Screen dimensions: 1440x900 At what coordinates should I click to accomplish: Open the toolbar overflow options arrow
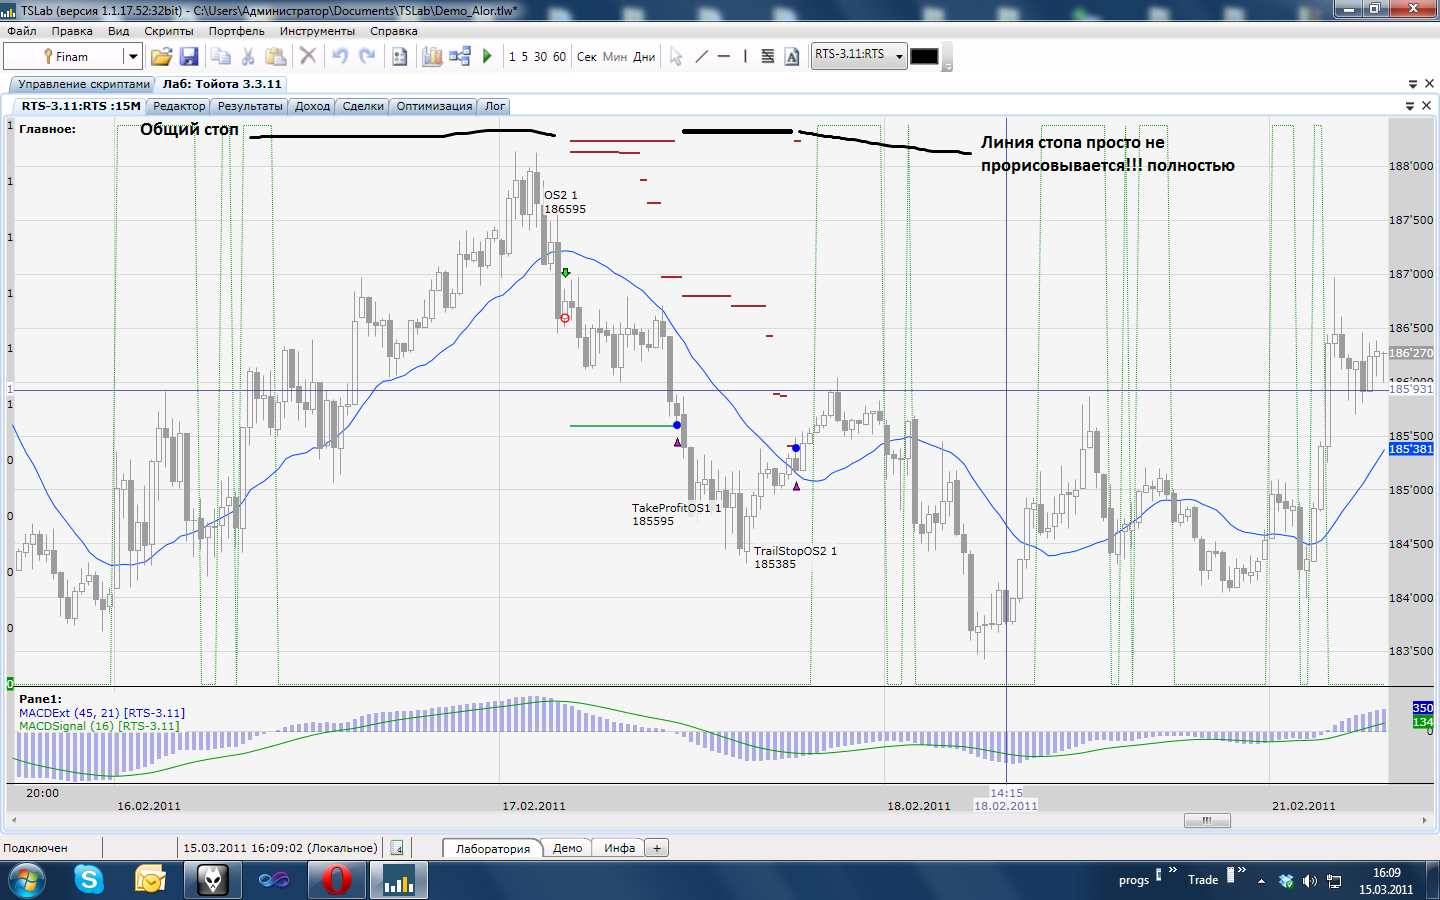click(947, 66)
